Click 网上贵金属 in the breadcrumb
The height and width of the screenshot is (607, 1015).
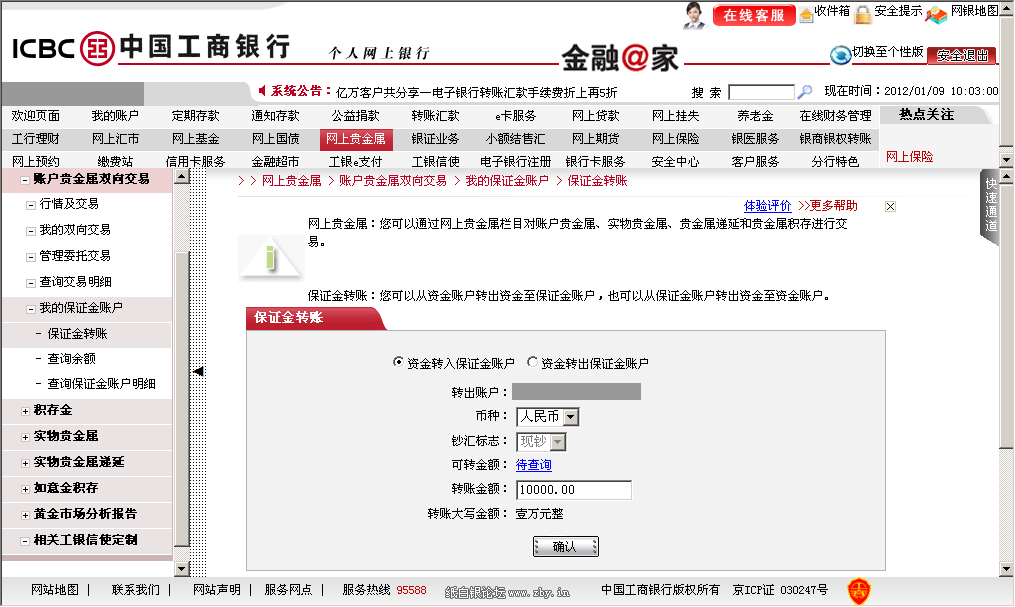click(x=291, y=181)
